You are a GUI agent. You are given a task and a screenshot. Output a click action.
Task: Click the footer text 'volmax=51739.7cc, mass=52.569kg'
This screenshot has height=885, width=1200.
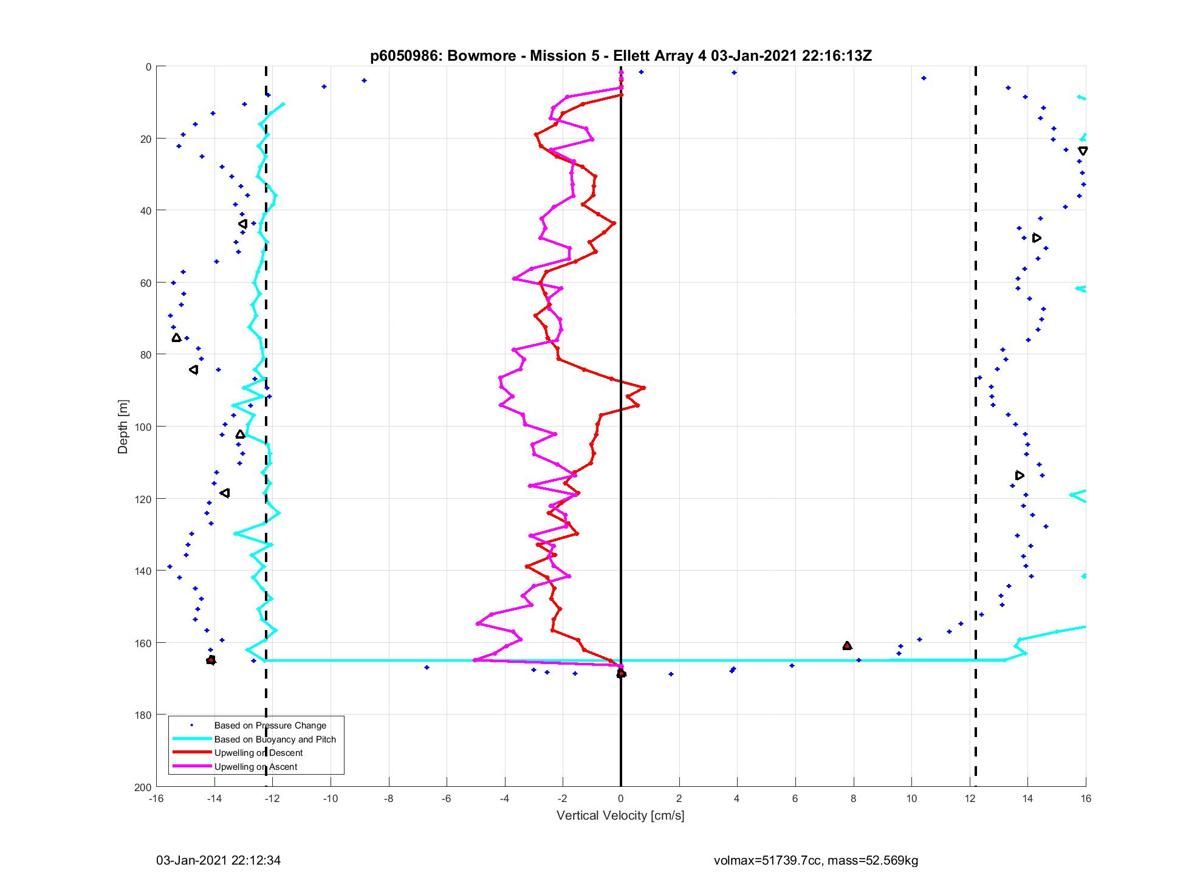point(815,860)
